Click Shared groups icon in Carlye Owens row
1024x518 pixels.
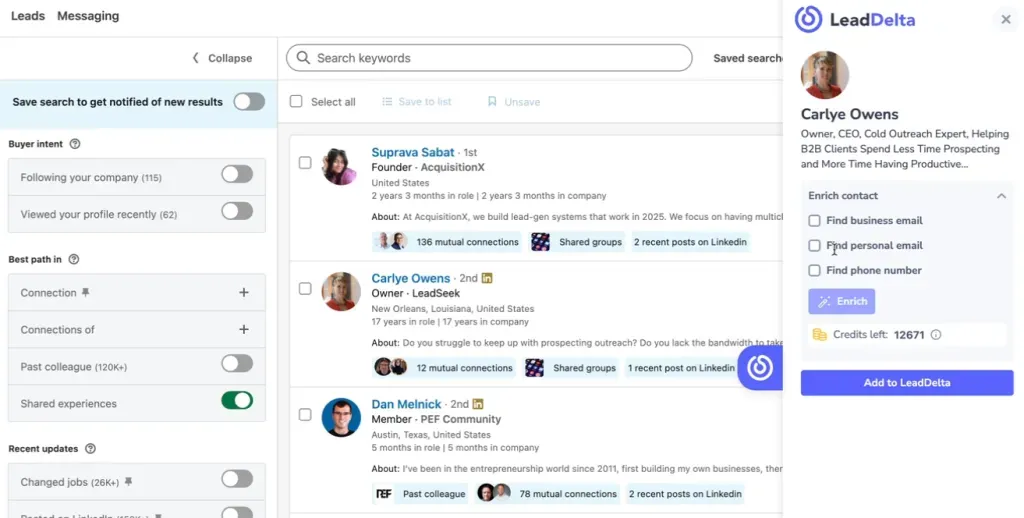point(534,368)
